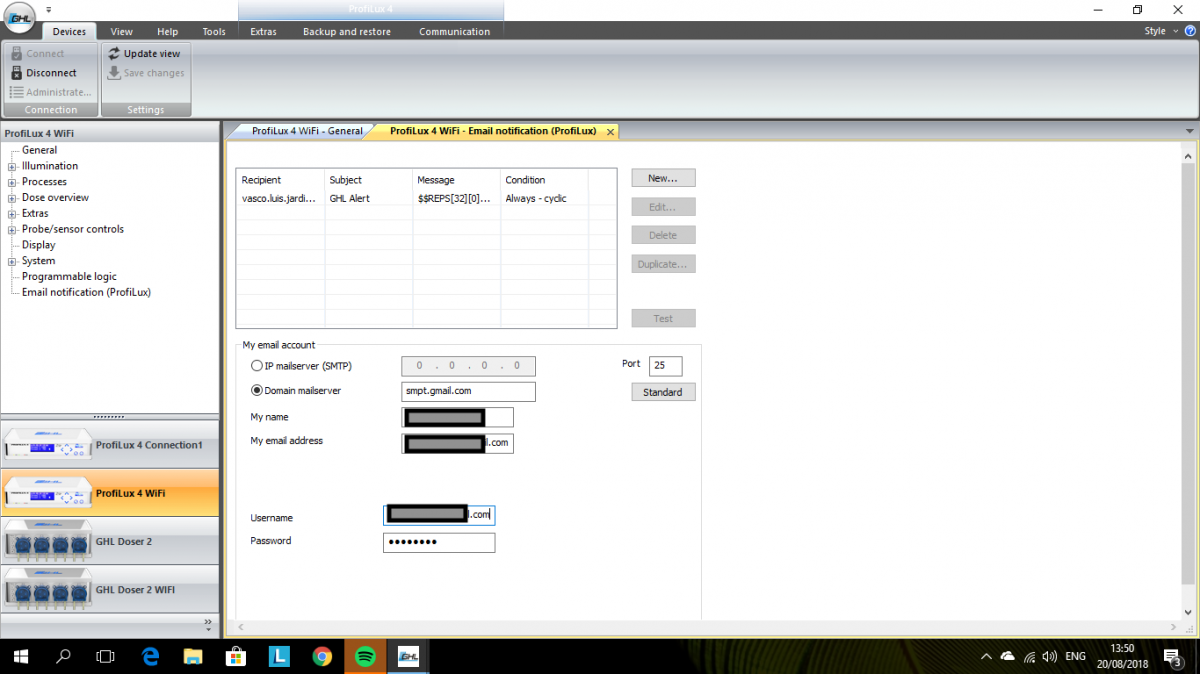Expand Probe/sensor controls tree node
The width and height of the screenshot is (1200, 674).
click(x=12, y=230)
